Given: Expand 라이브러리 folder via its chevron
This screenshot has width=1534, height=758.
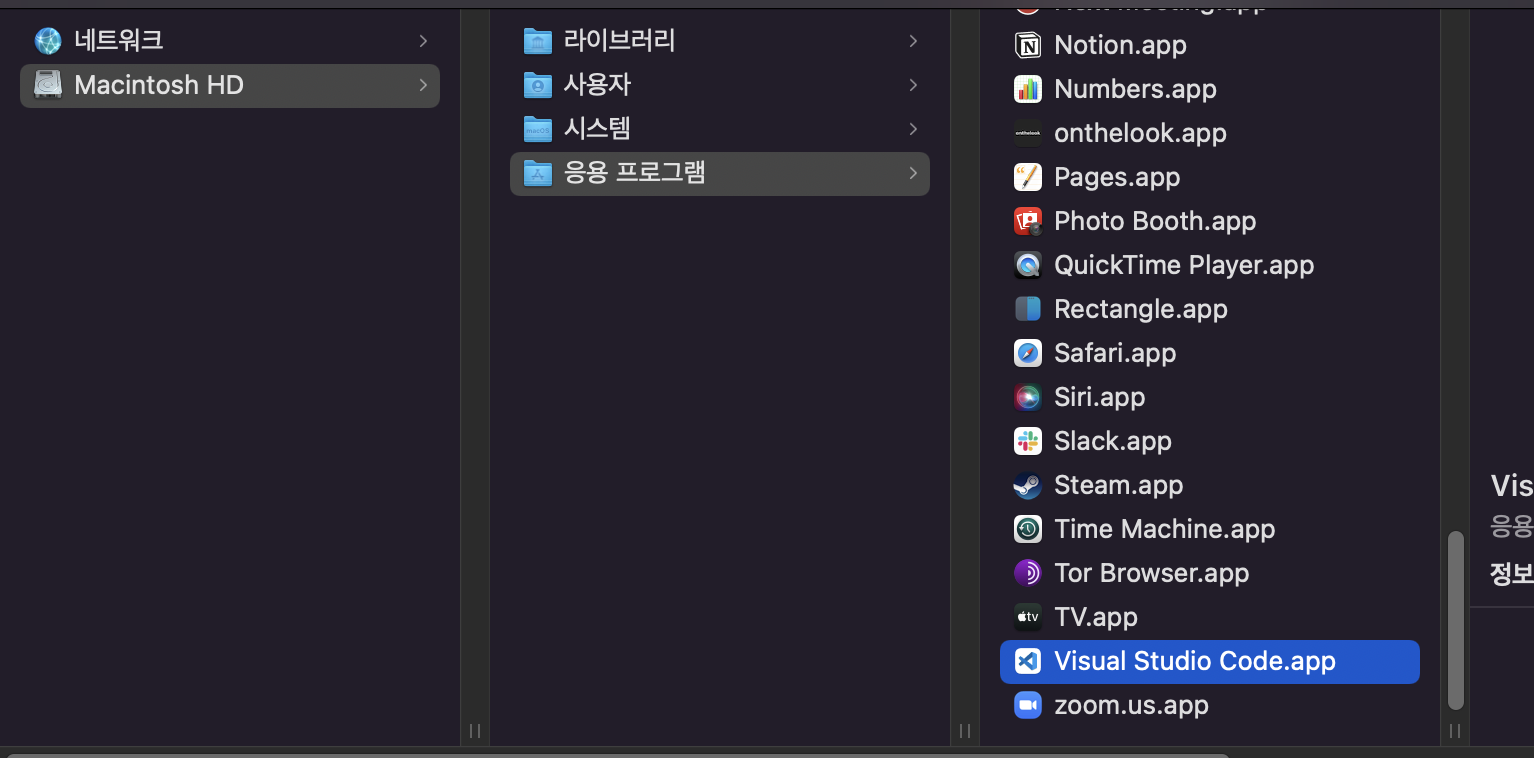Looking at the screenshot, I should (913, 41).
